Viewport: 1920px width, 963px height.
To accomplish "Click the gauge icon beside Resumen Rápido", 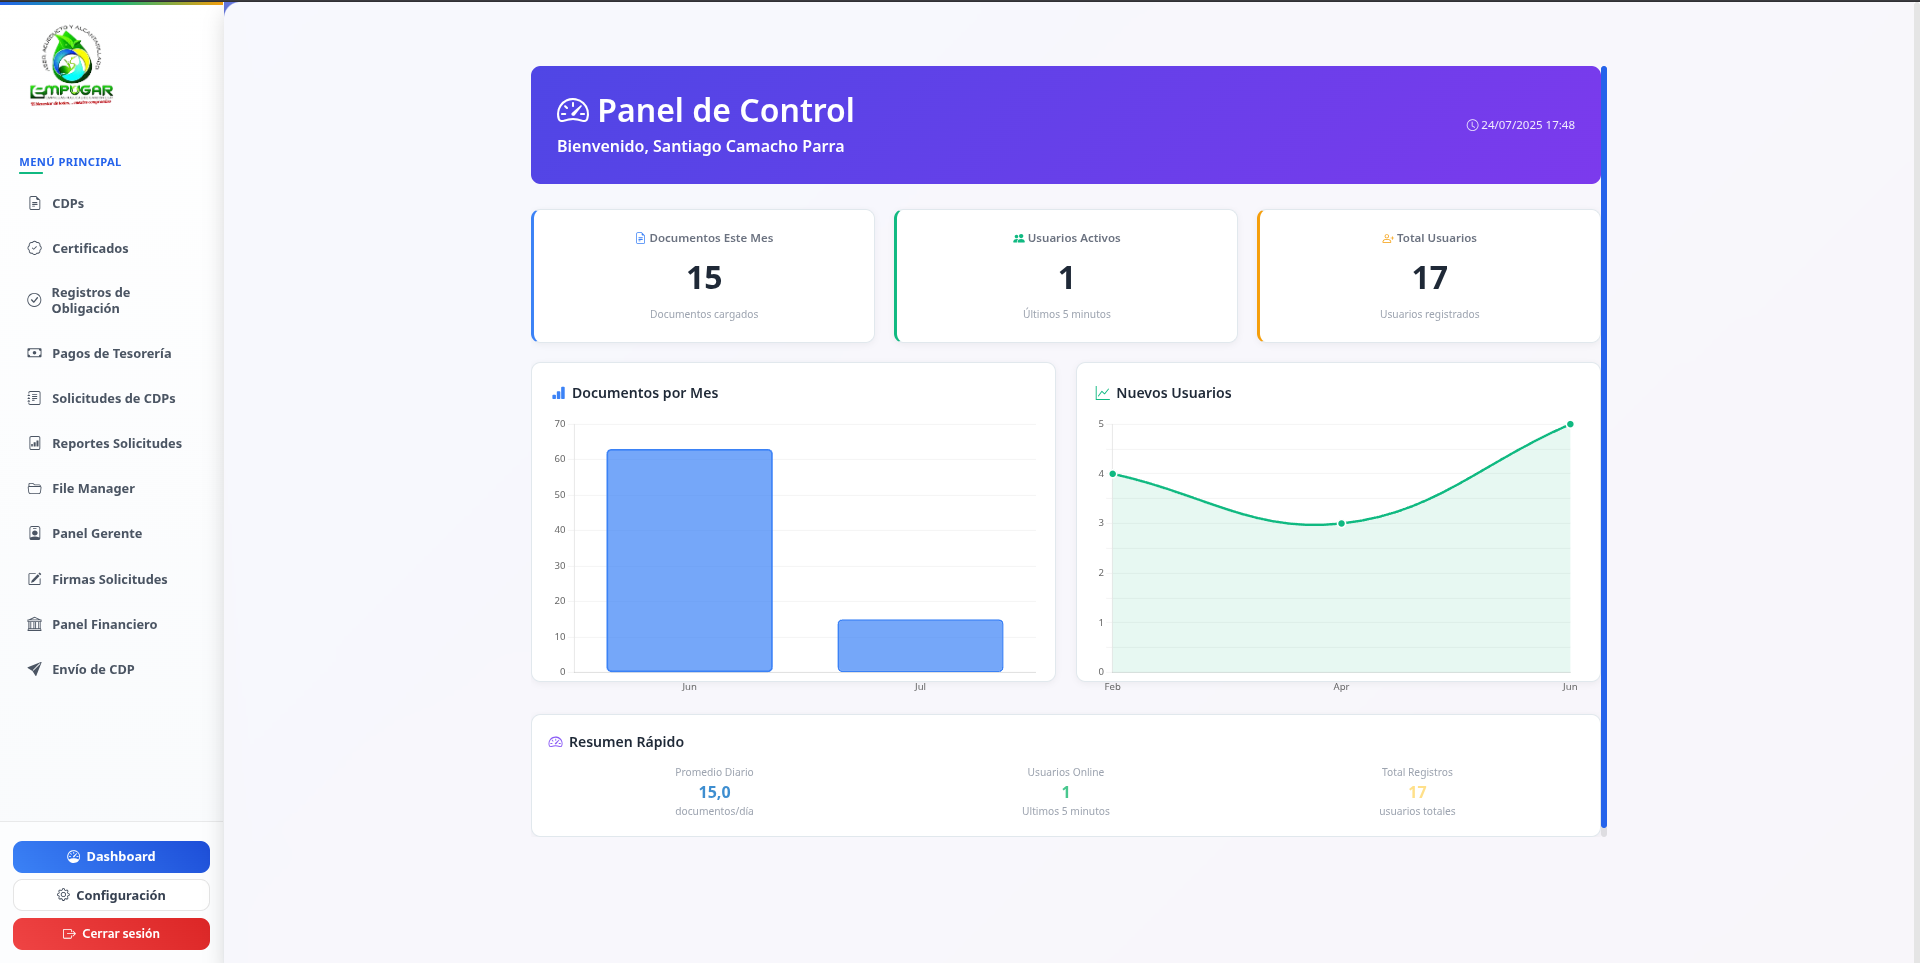I will point(556,742).
